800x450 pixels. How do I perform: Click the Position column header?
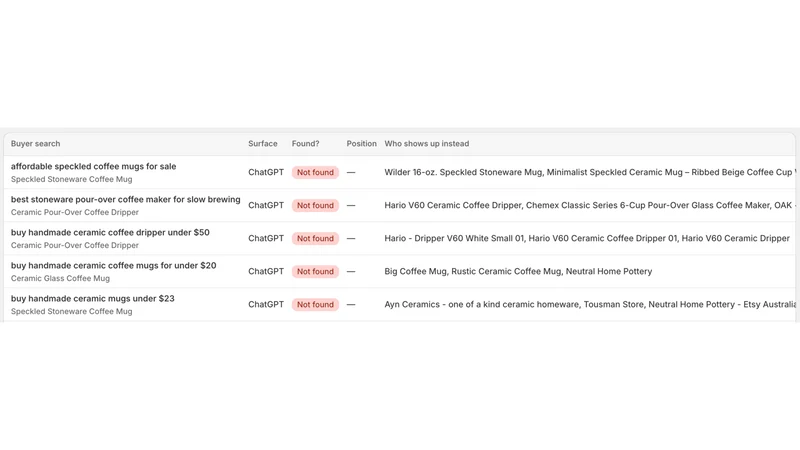coord(361,143)
